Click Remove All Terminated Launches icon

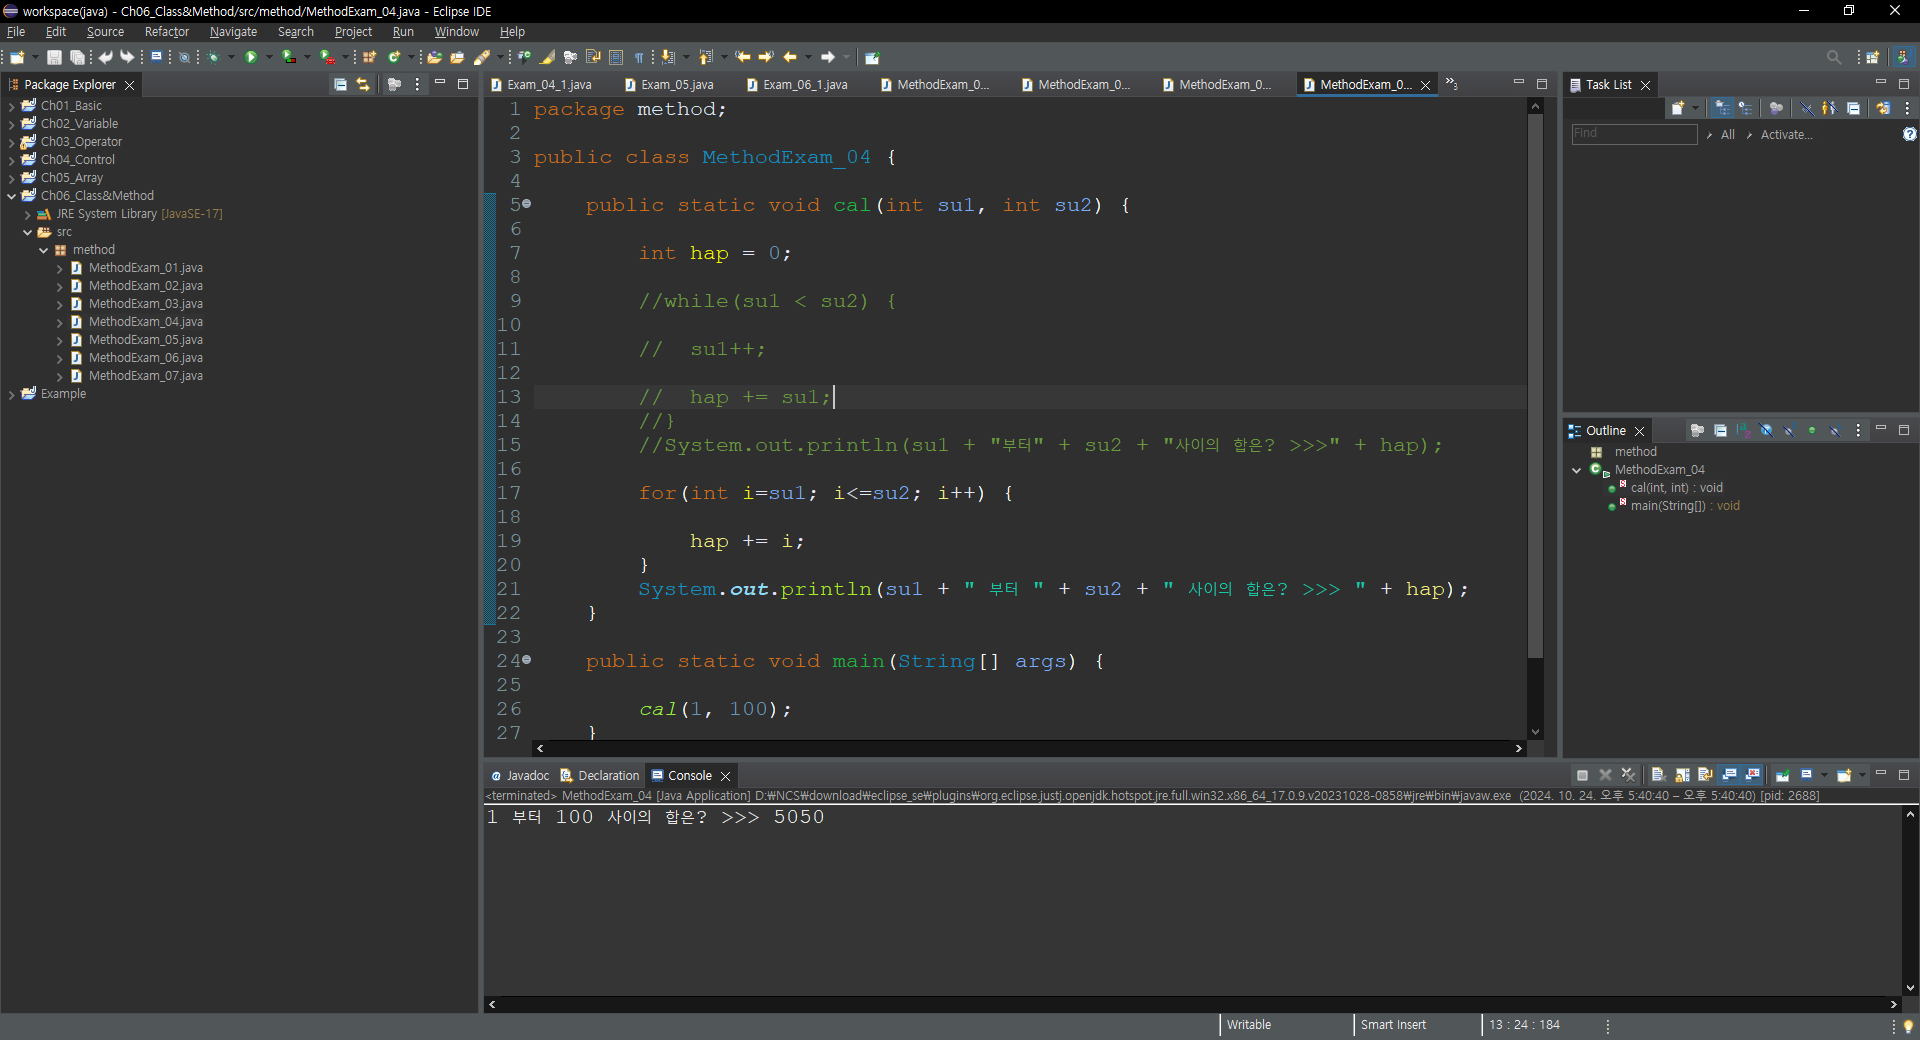(x=1629, y=775)
